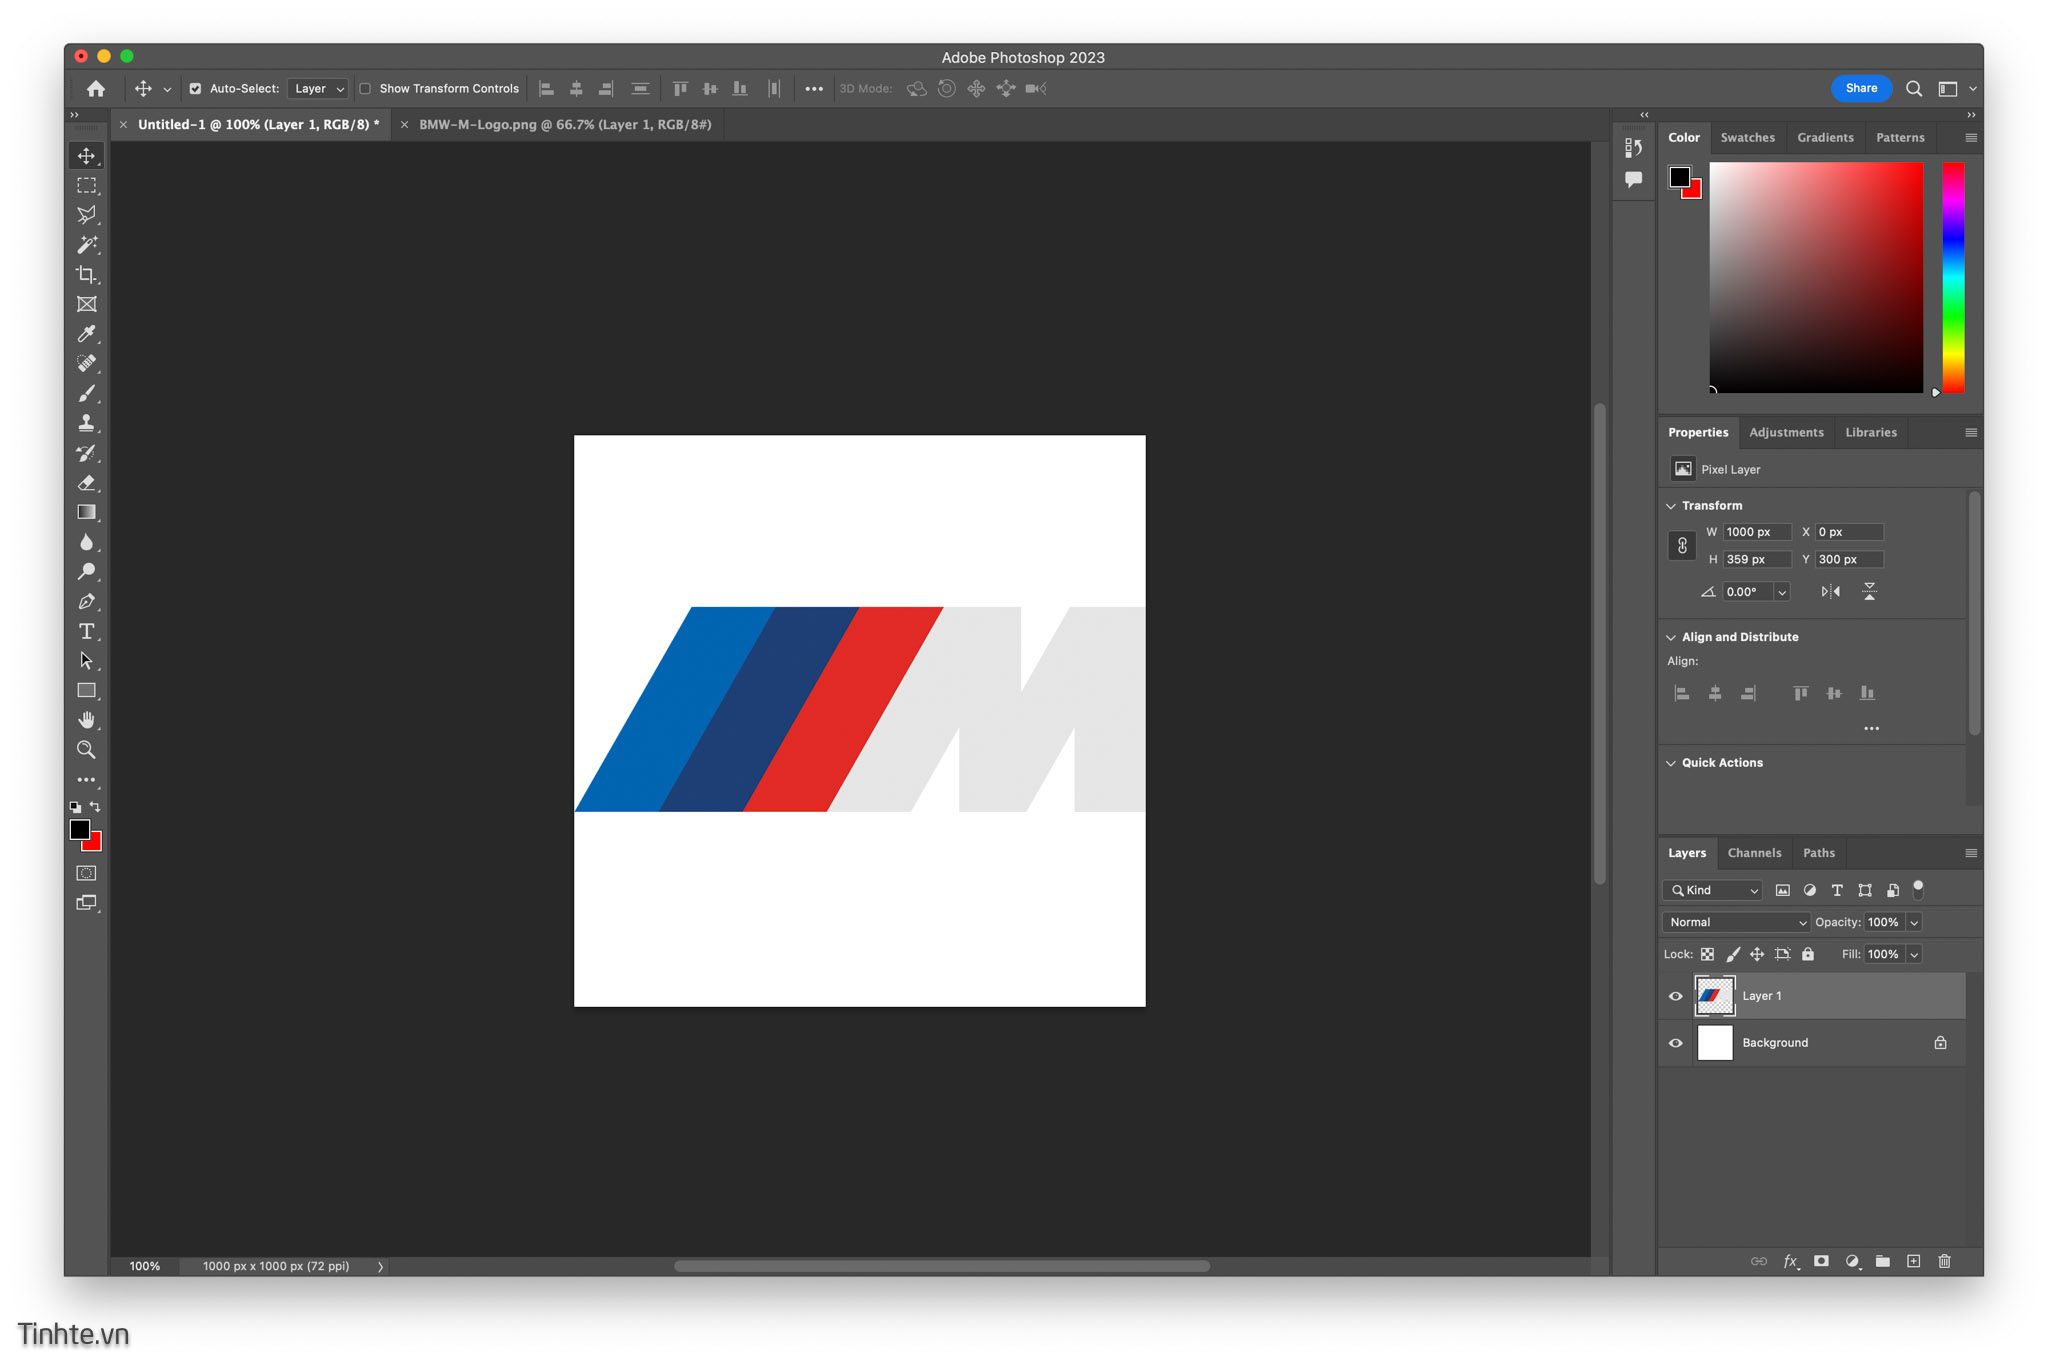Select the Rectangular Marquee tool
This screenshot has width=2048, height=1361.
pos(87,186)
